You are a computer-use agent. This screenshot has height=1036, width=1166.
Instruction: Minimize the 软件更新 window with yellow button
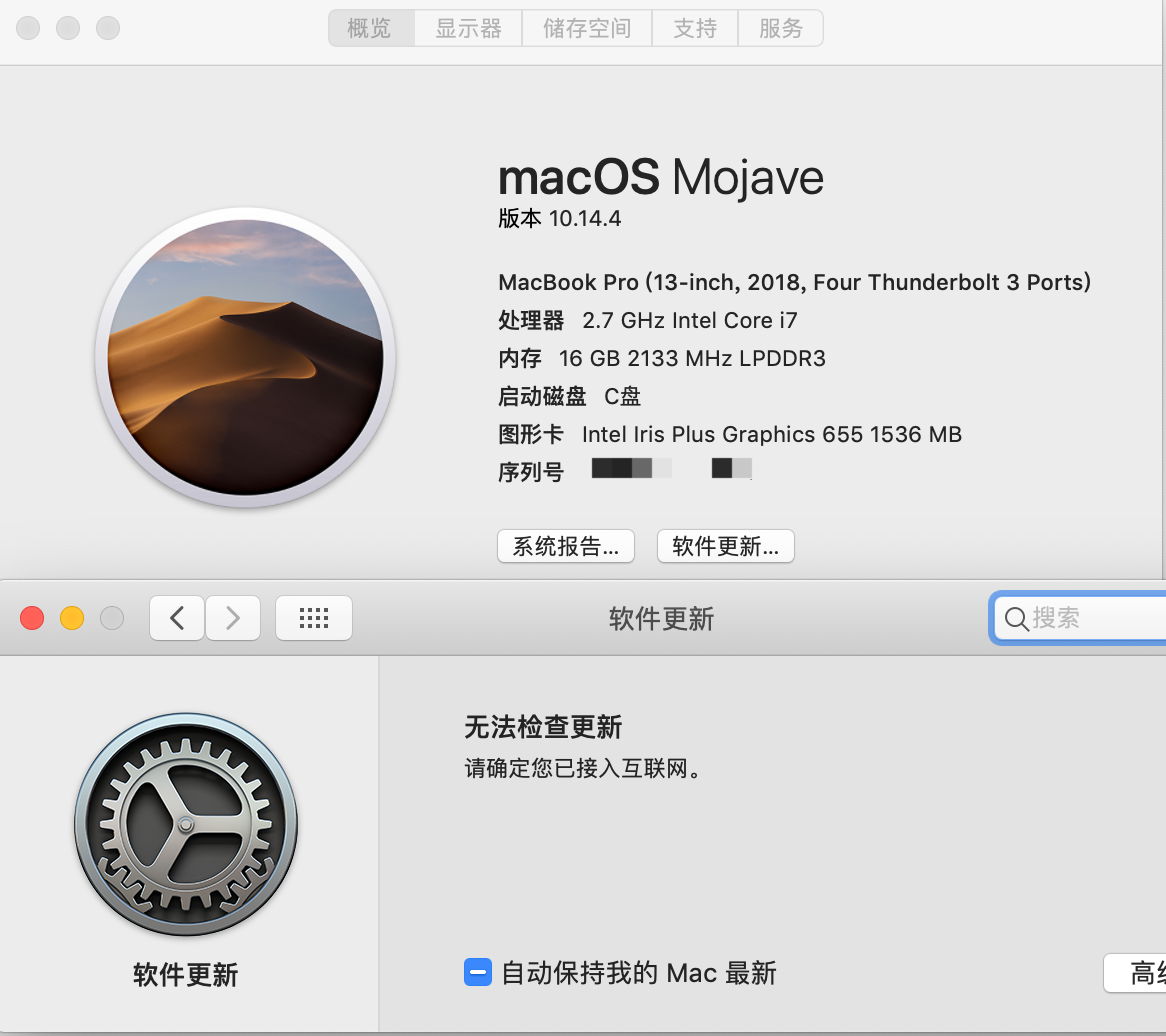pos(72,618)
